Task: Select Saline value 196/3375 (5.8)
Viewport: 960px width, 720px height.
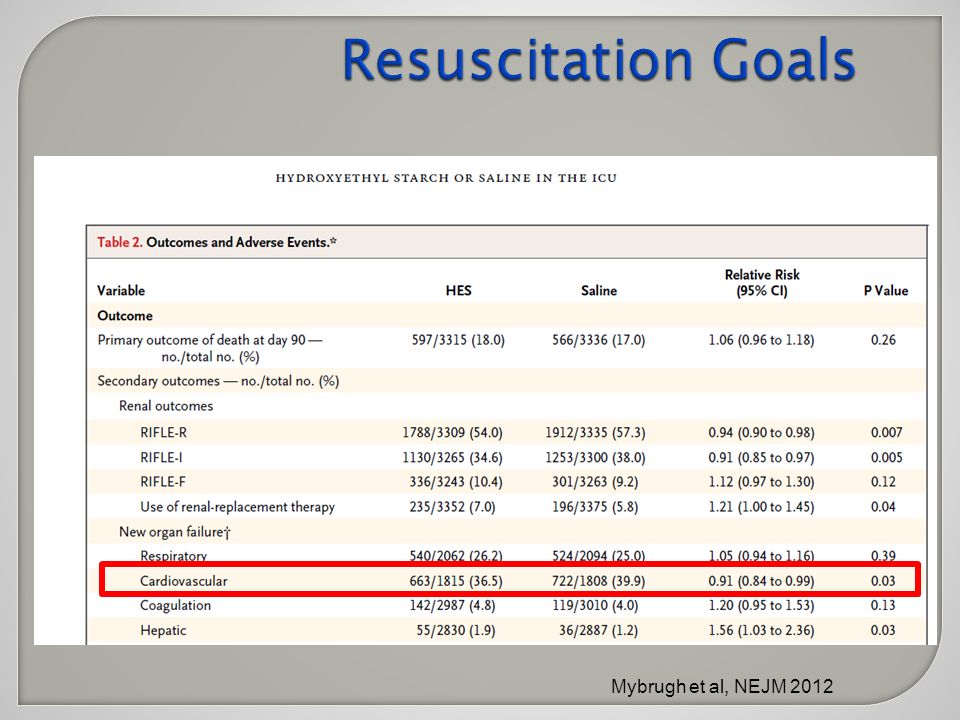Action: point(595,507)
